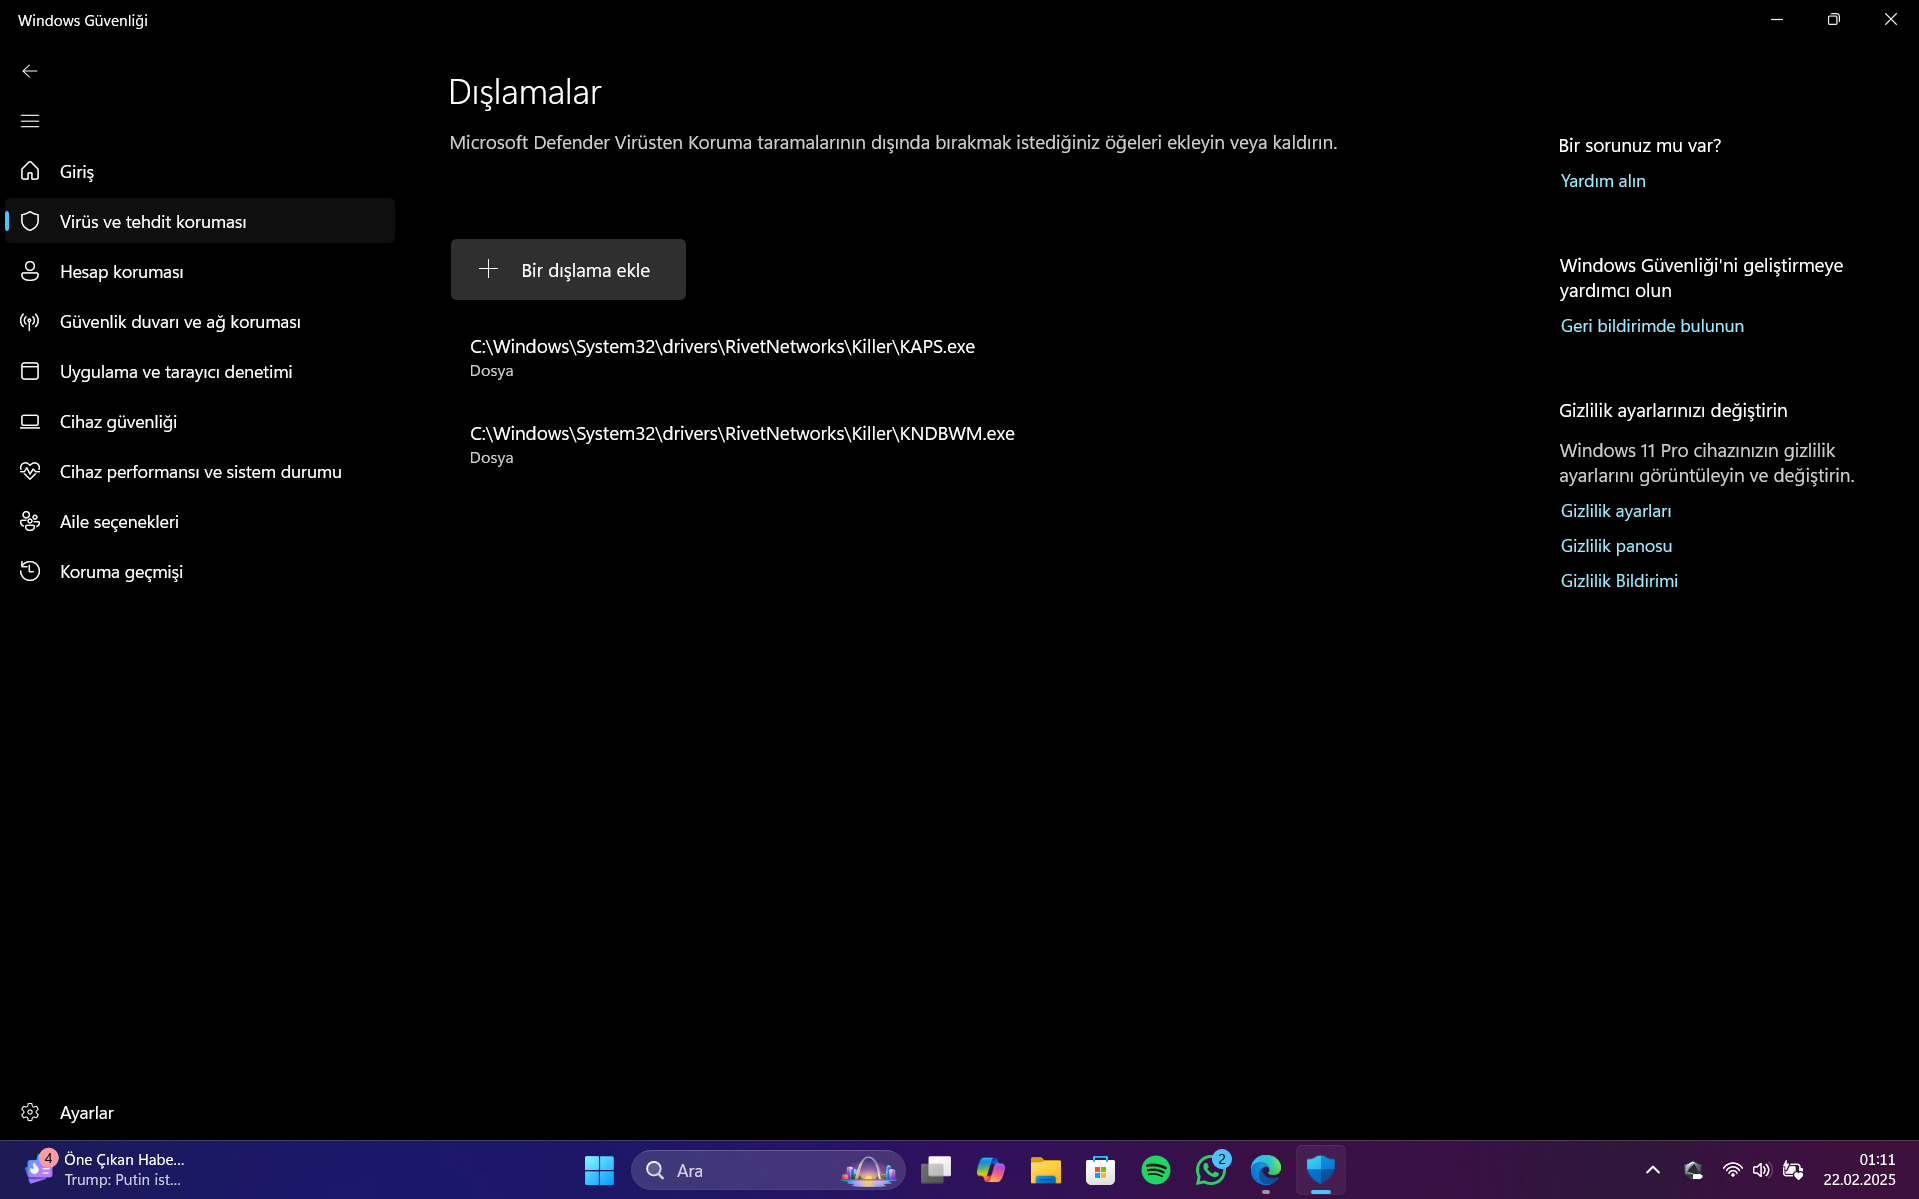Toggle the hamburger navigation menu

click(x=30, y=121)
